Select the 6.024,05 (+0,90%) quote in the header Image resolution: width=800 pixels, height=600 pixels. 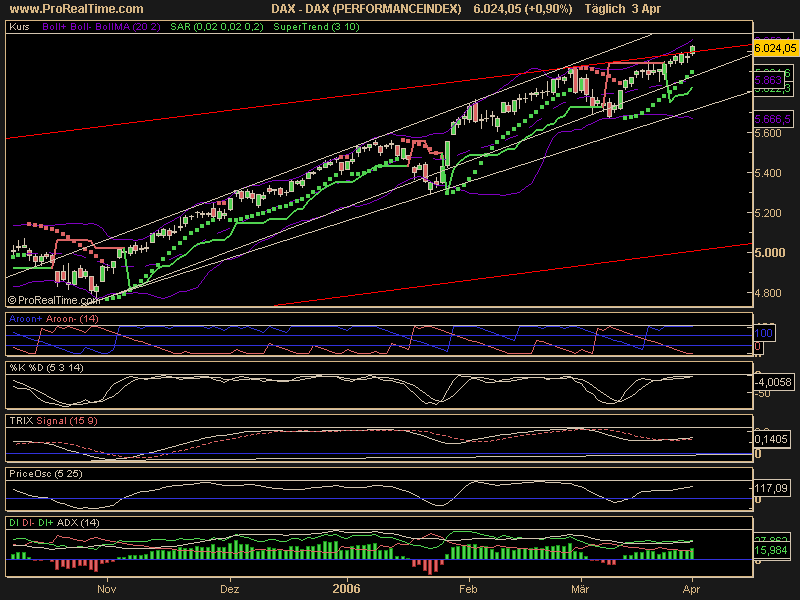coord(522,9)
